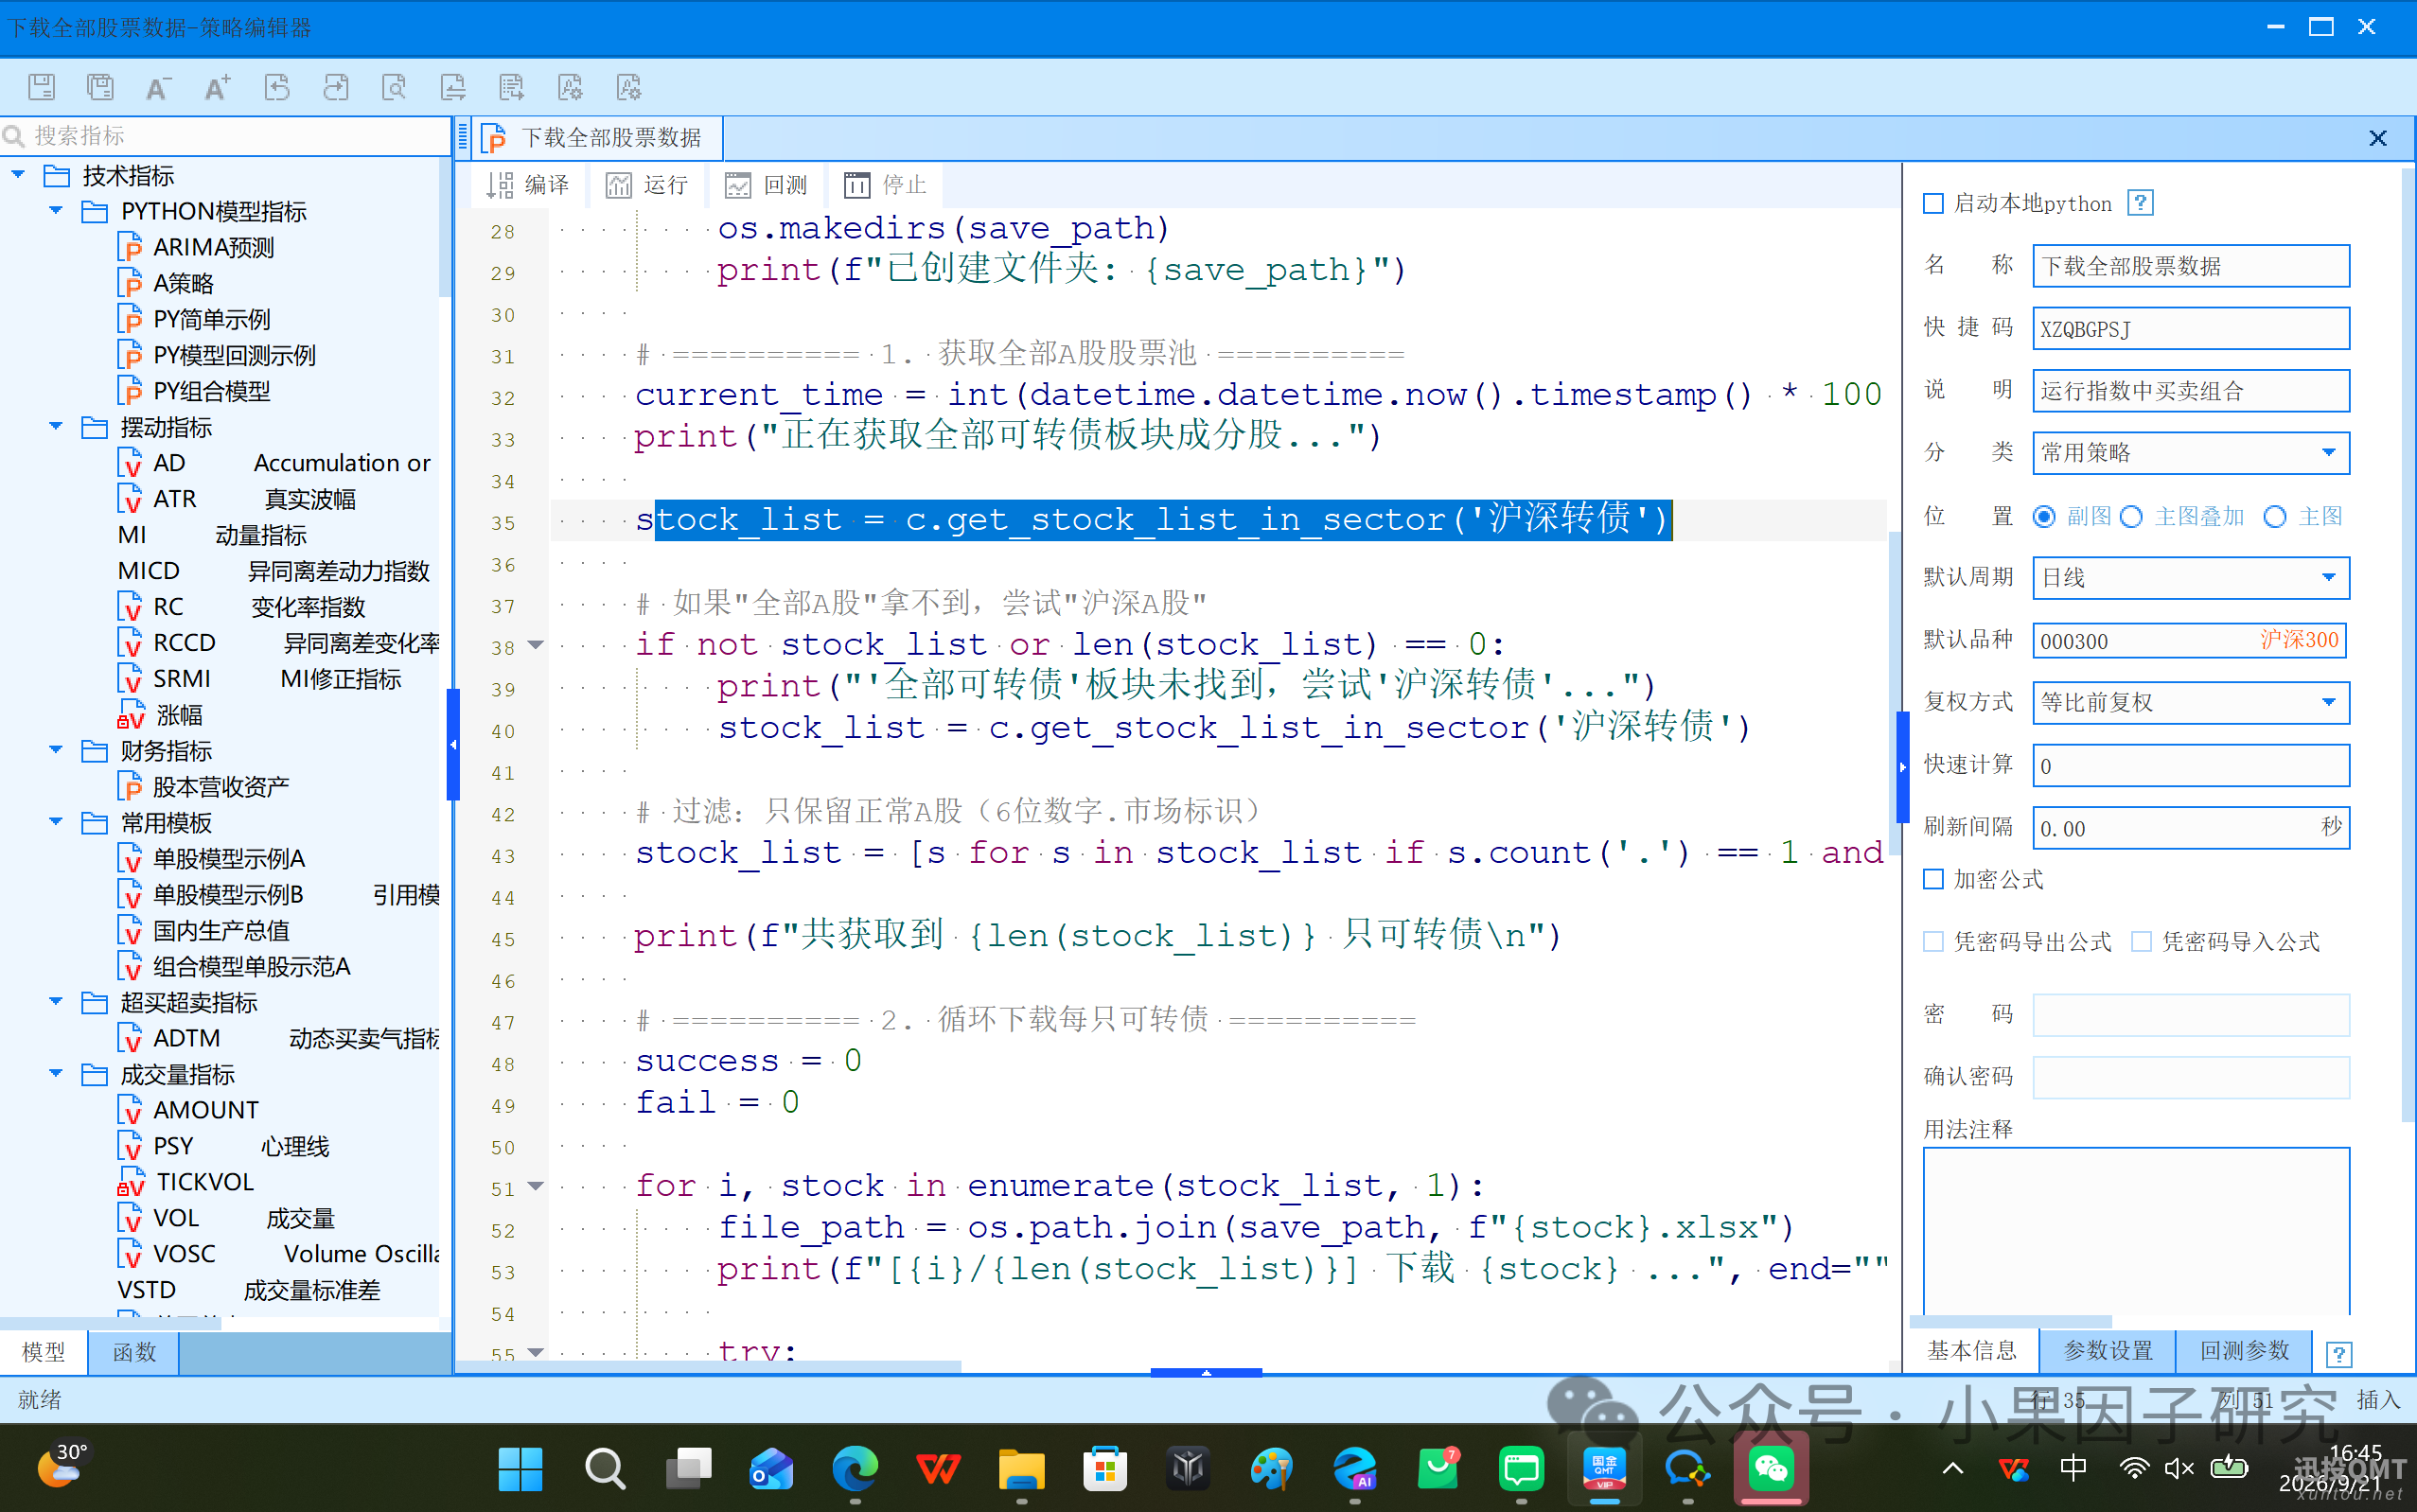Fold the code block at line 38

tap(536, 645)
